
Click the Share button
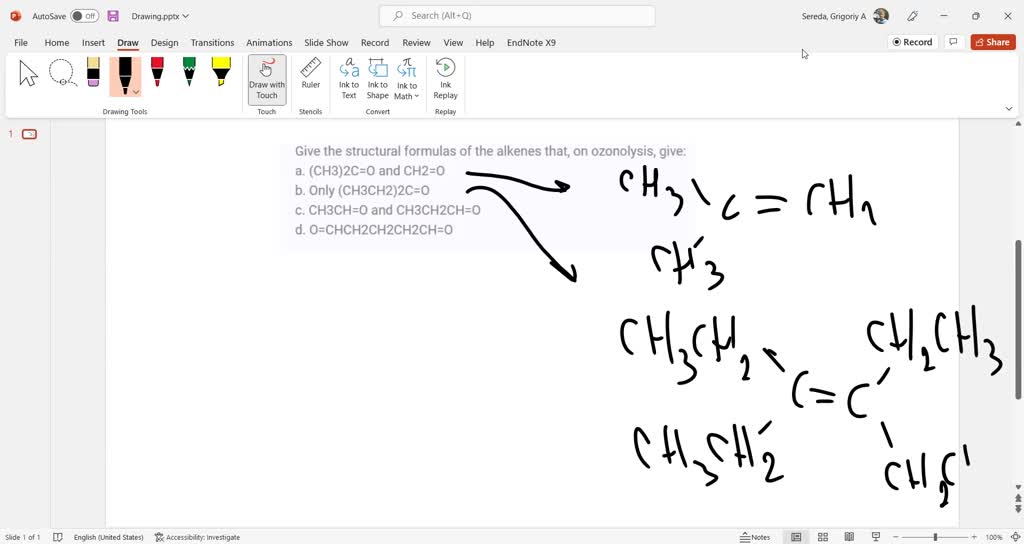point(992,42)
